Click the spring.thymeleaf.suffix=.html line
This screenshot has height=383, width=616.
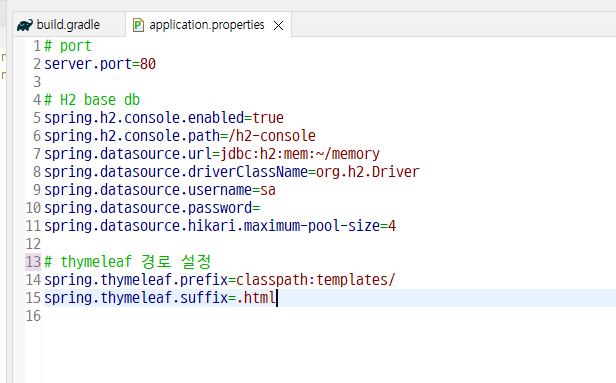160,298
